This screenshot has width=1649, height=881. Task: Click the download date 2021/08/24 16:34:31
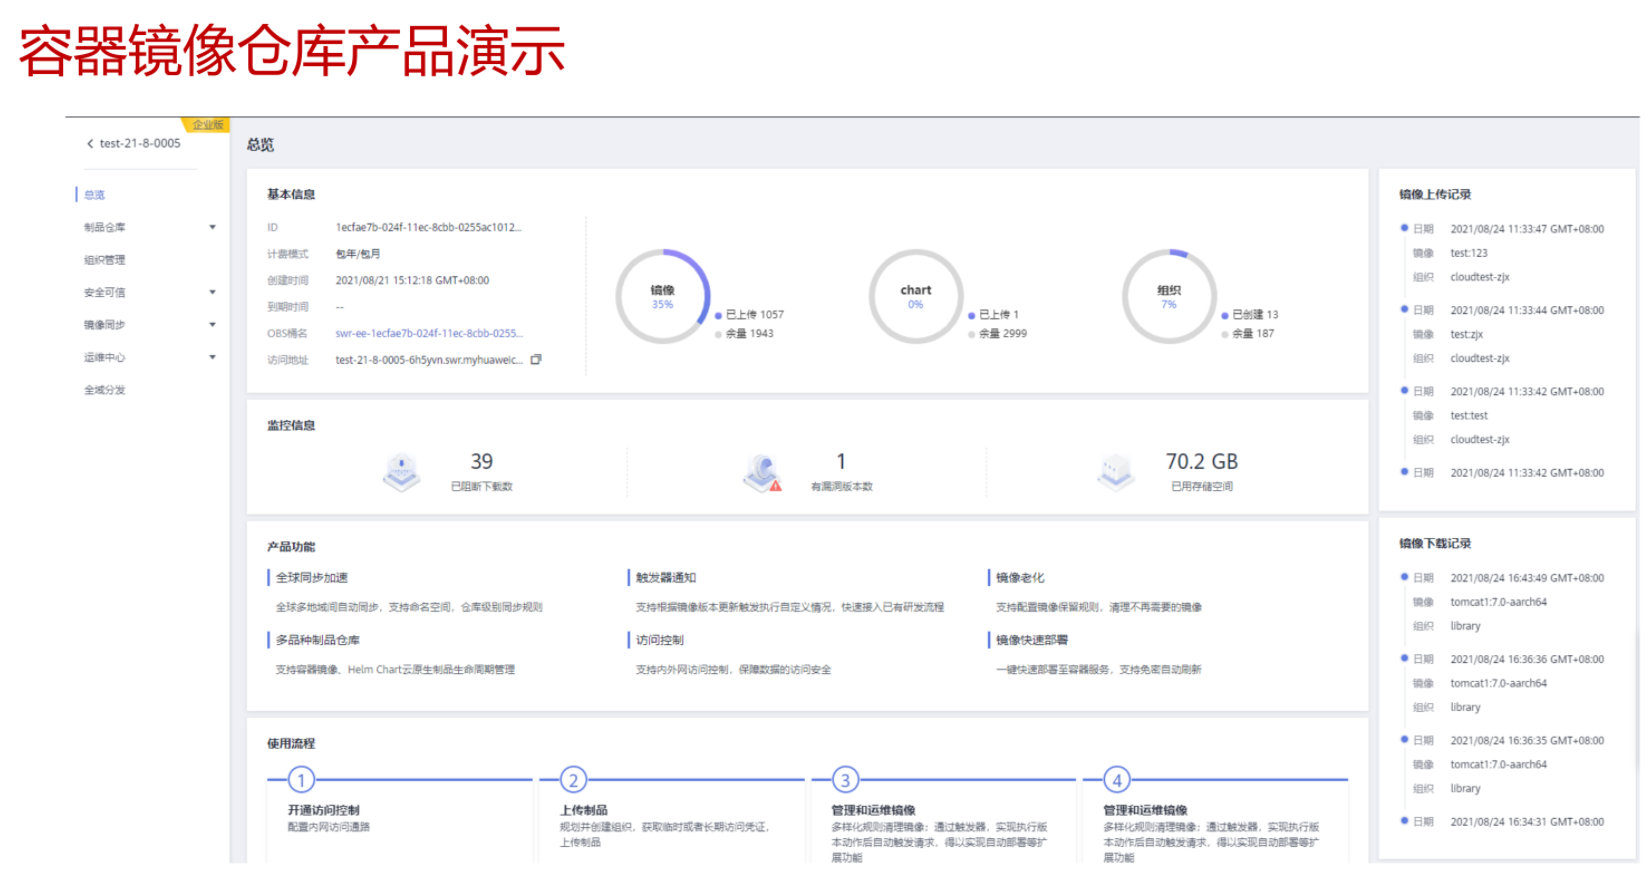1527,822
